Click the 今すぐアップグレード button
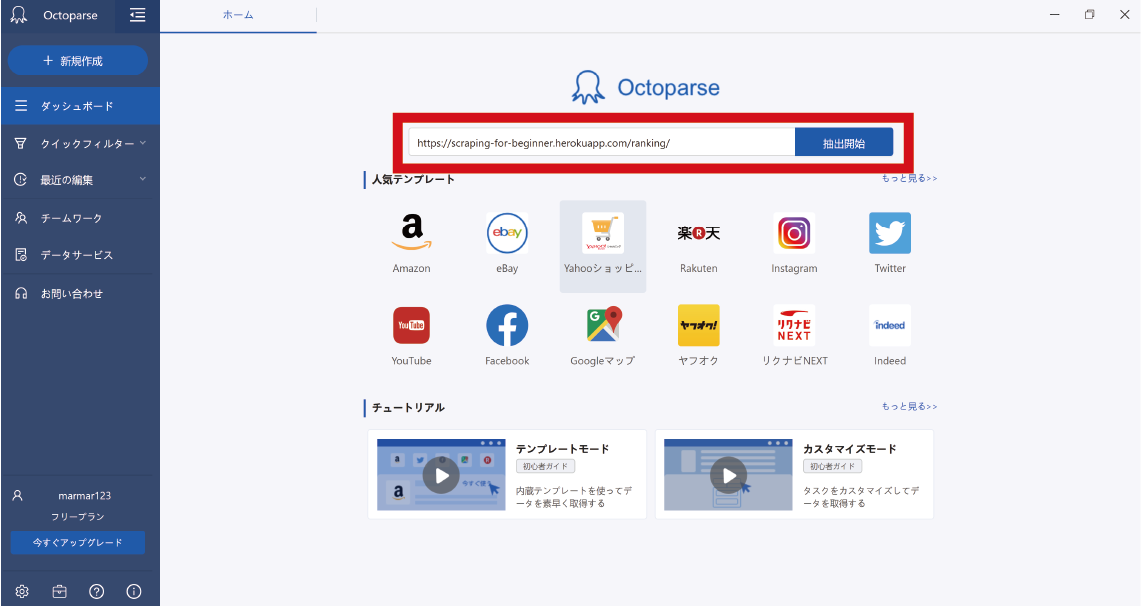 tap(78, 543)
